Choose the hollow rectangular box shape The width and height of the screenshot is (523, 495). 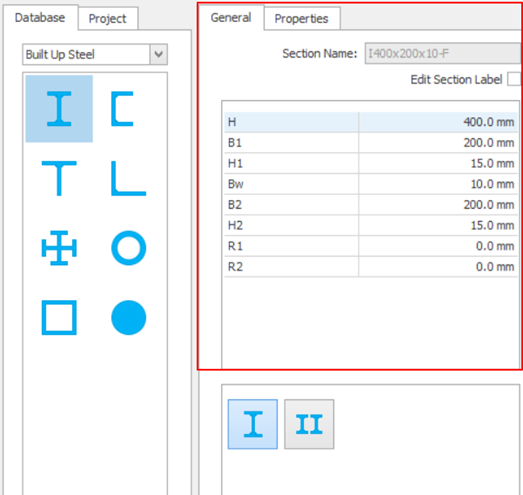(59, 318)
